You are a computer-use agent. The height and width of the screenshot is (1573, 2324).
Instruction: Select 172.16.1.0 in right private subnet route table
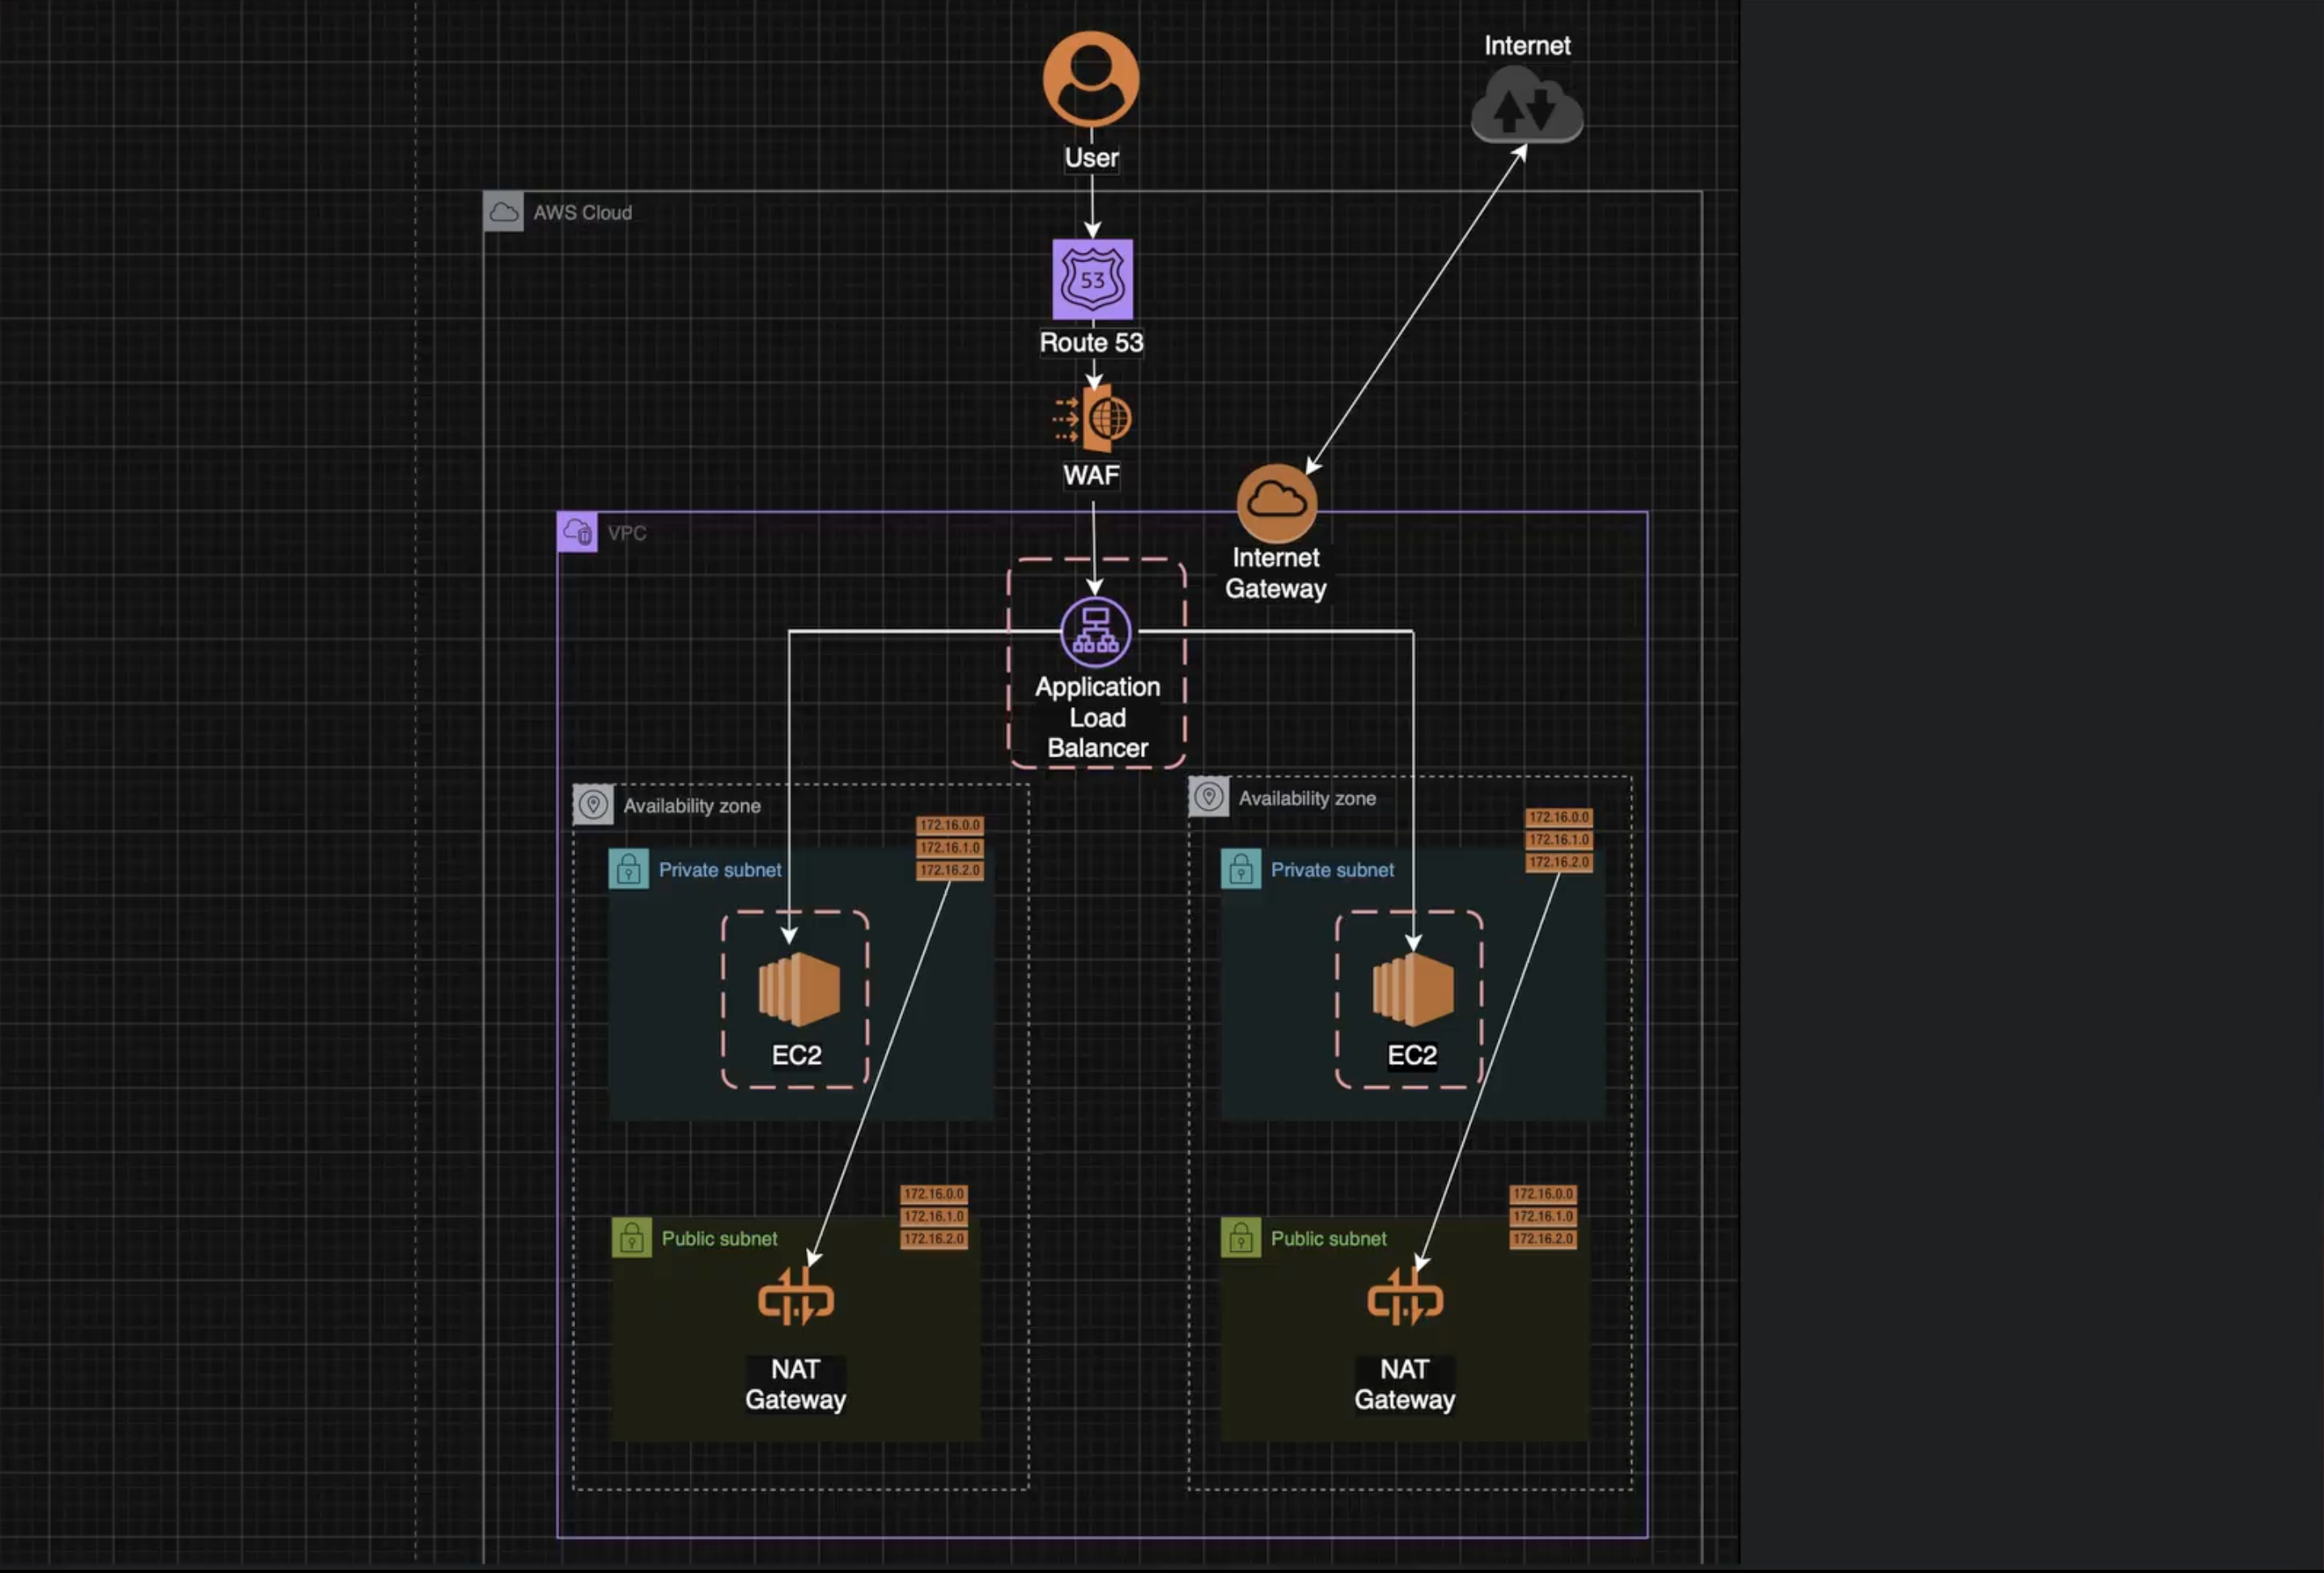pyautogui.click(x=1559, y=840)
